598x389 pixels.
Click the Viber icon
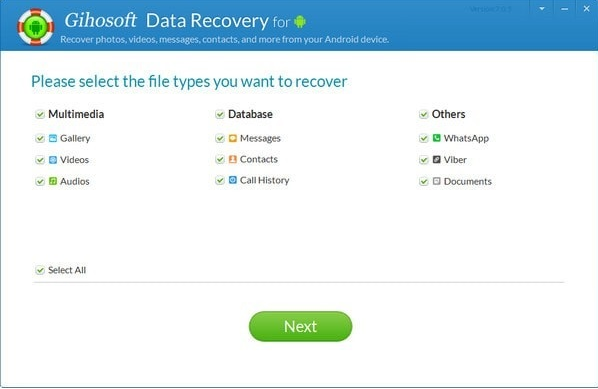click(437, 159)
